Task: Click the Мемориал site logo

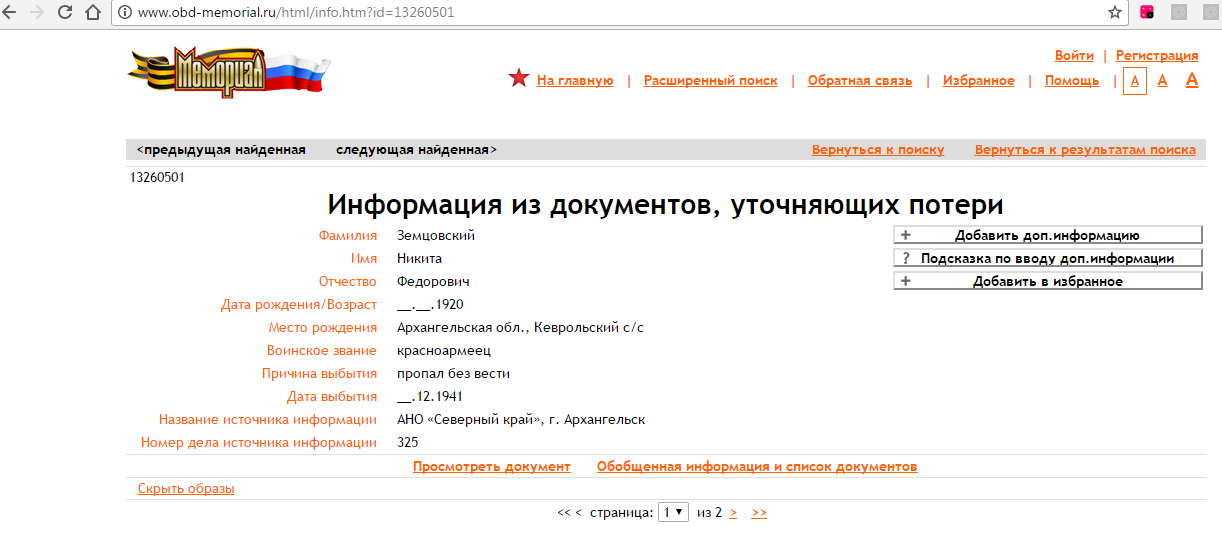Action: click(x=229, y=71)
